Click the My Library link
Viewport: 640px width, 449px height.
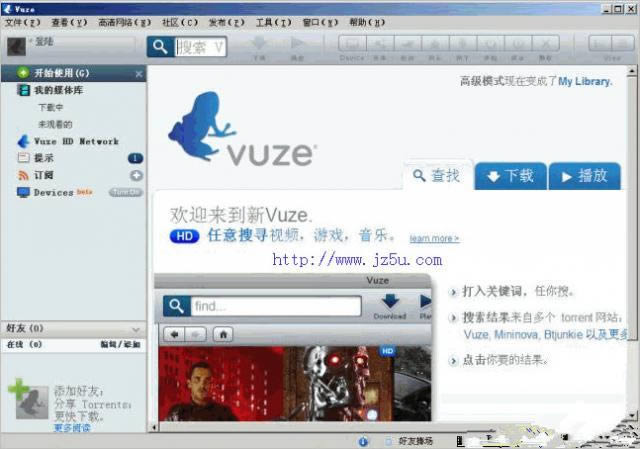click(585, 81)
